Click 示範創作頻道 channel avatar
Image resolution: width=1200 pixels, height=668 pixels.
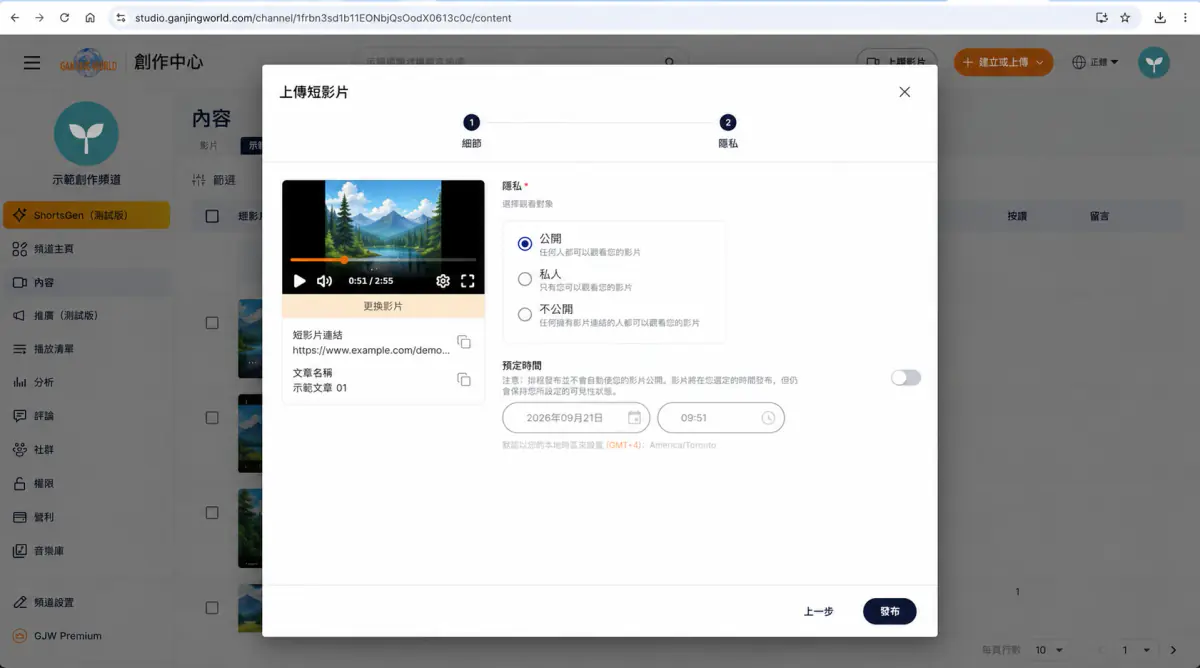[x=86, y=133]
